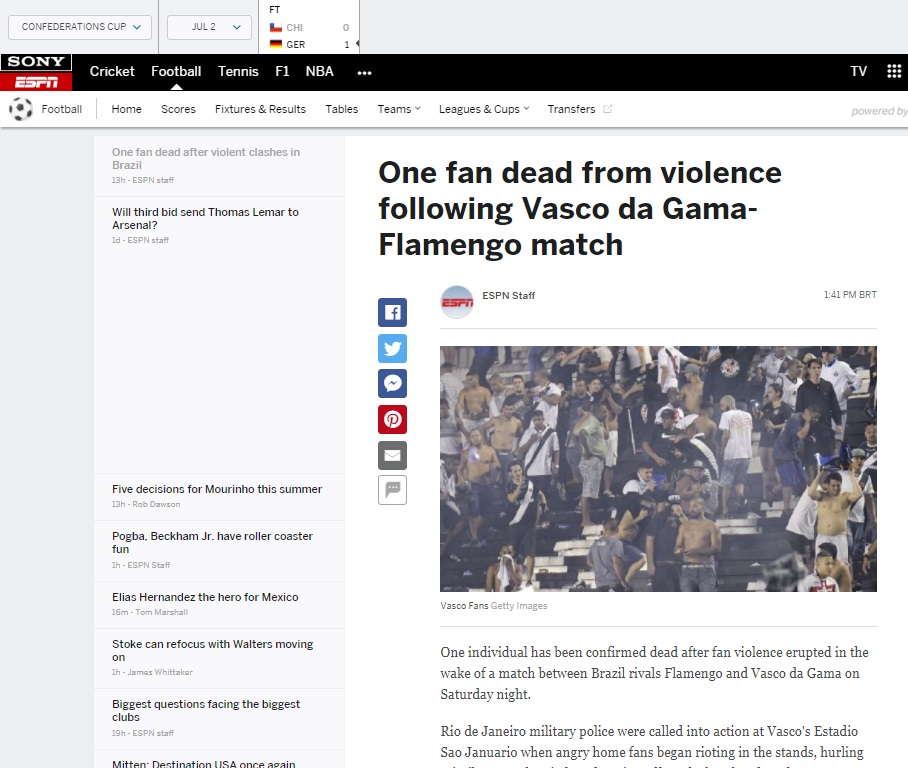The image size is (908, 768).
Task: Read Five decisions for Mourinho story
Action: click(217, 489)
